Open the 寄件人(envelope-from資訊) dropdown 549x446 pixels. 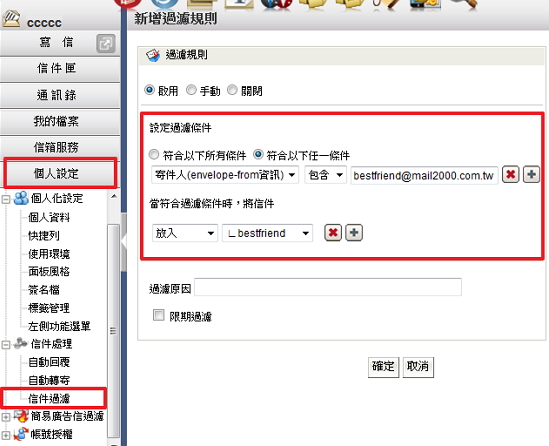[225, 175]
